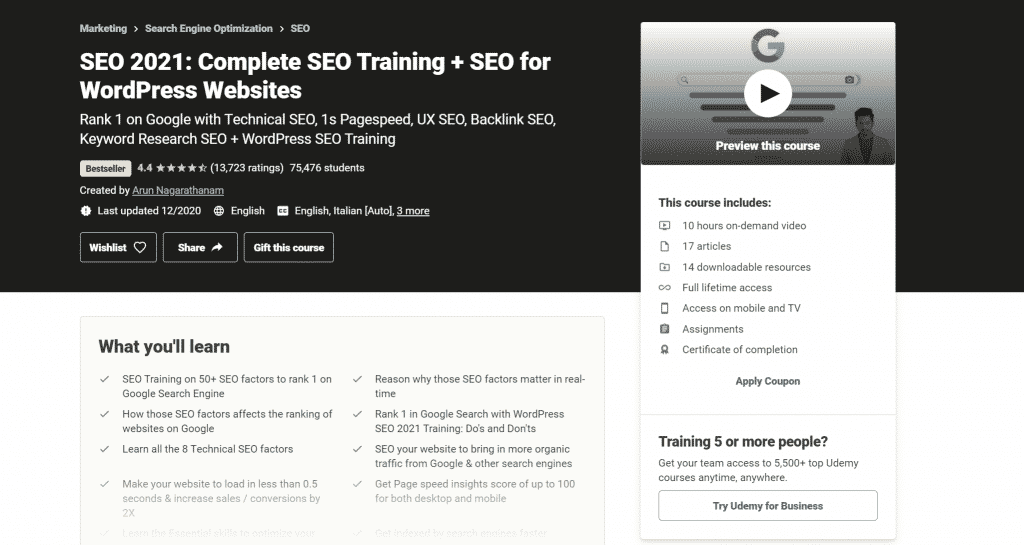
Task: Go to the SEO breadcrumb category
Action: coord(300,29)
